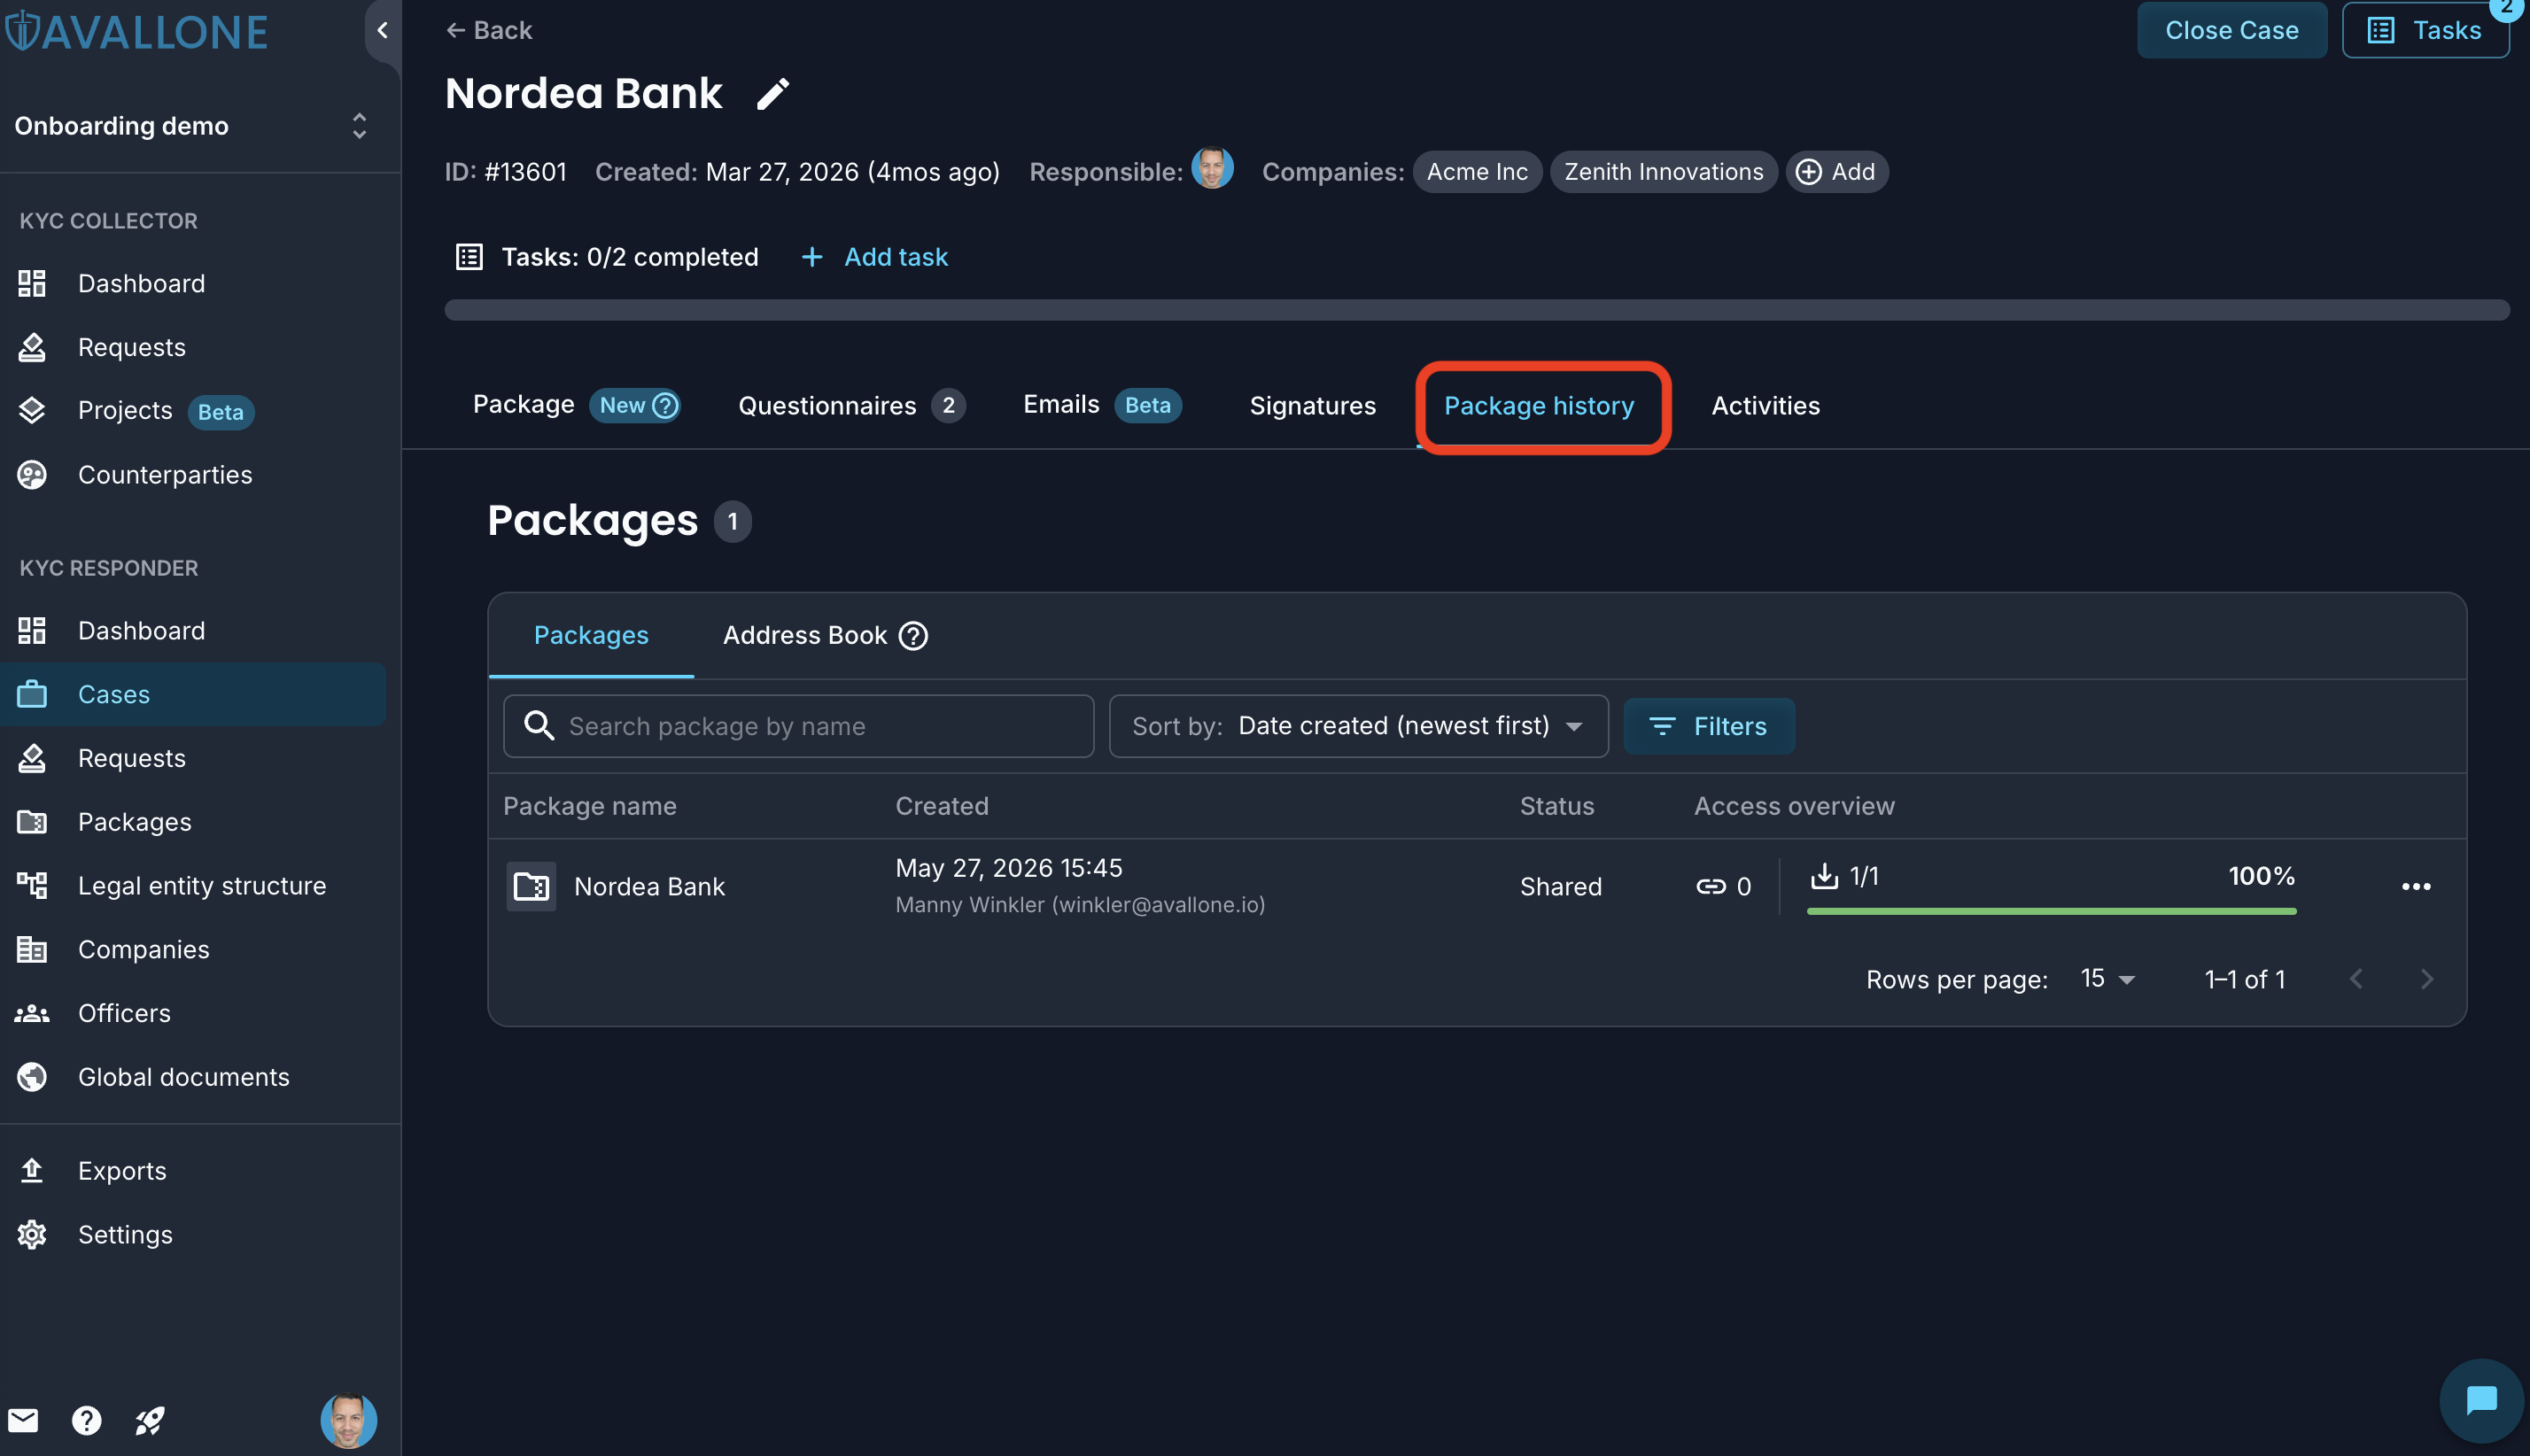Open Companies in the sidebar
The height and width of the screenshot is (1456, 2530).
(193, 949)
